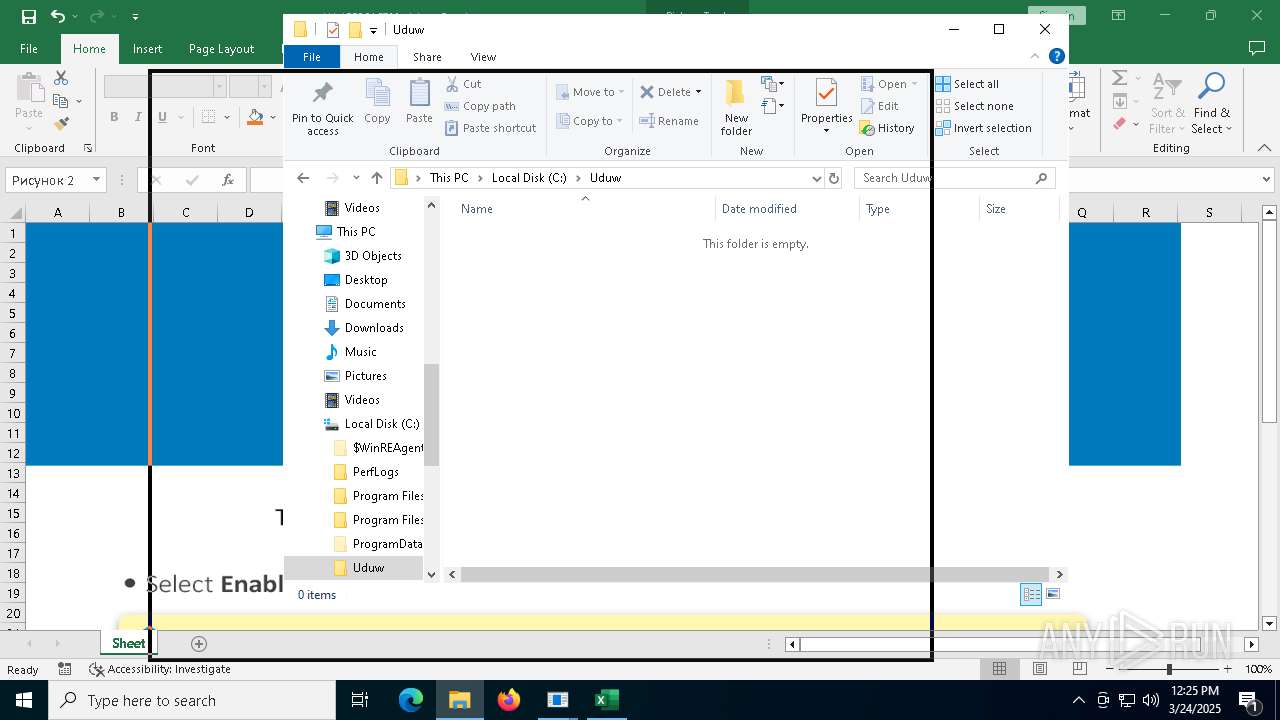Open the Copy to dropdown
The height and width of the screenshot is (720, 1280).
[x=590, y=121]
